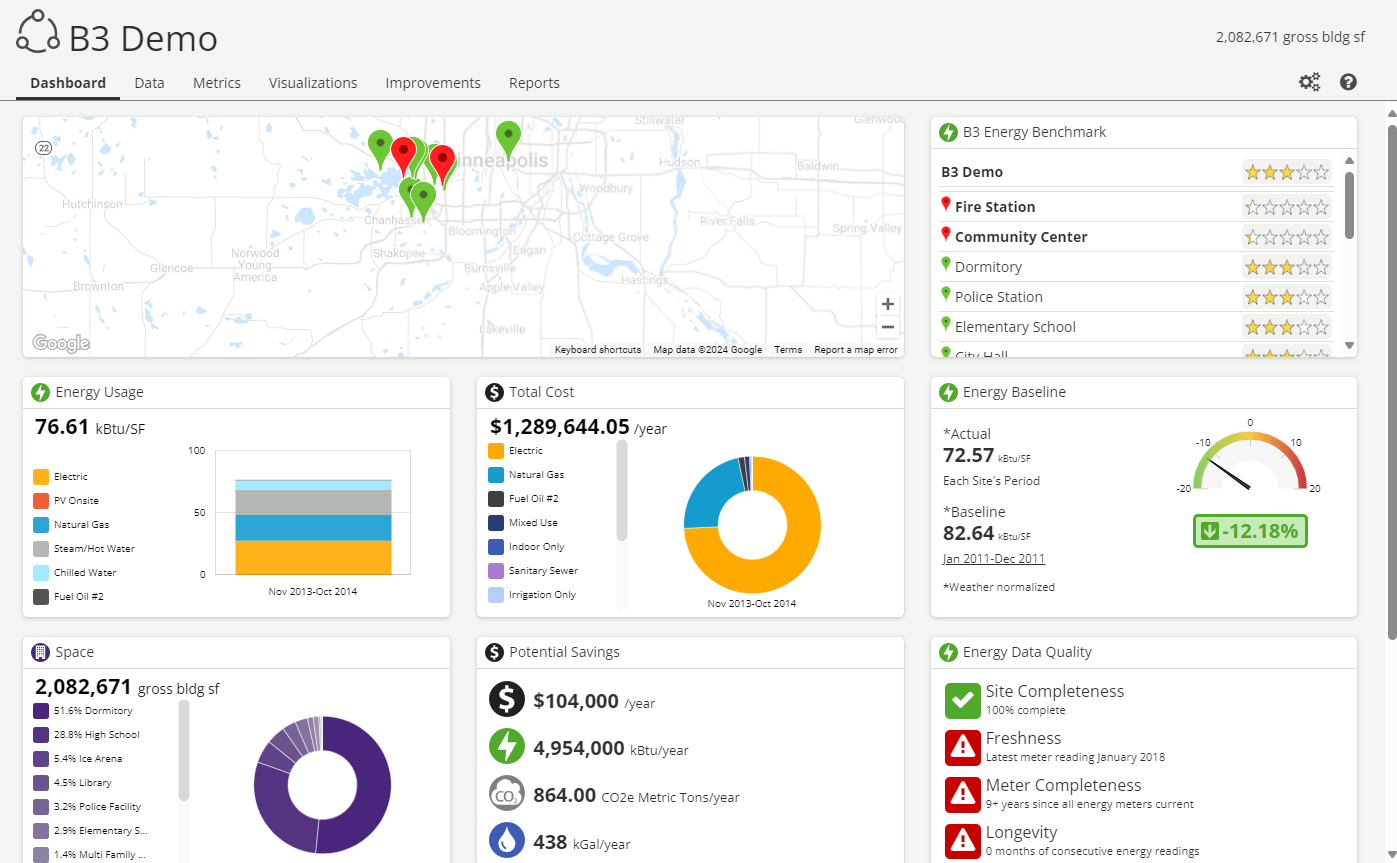Click the Elementary School green pin icon
Viewport: 1397px width, 863px height.
point(946,324)
